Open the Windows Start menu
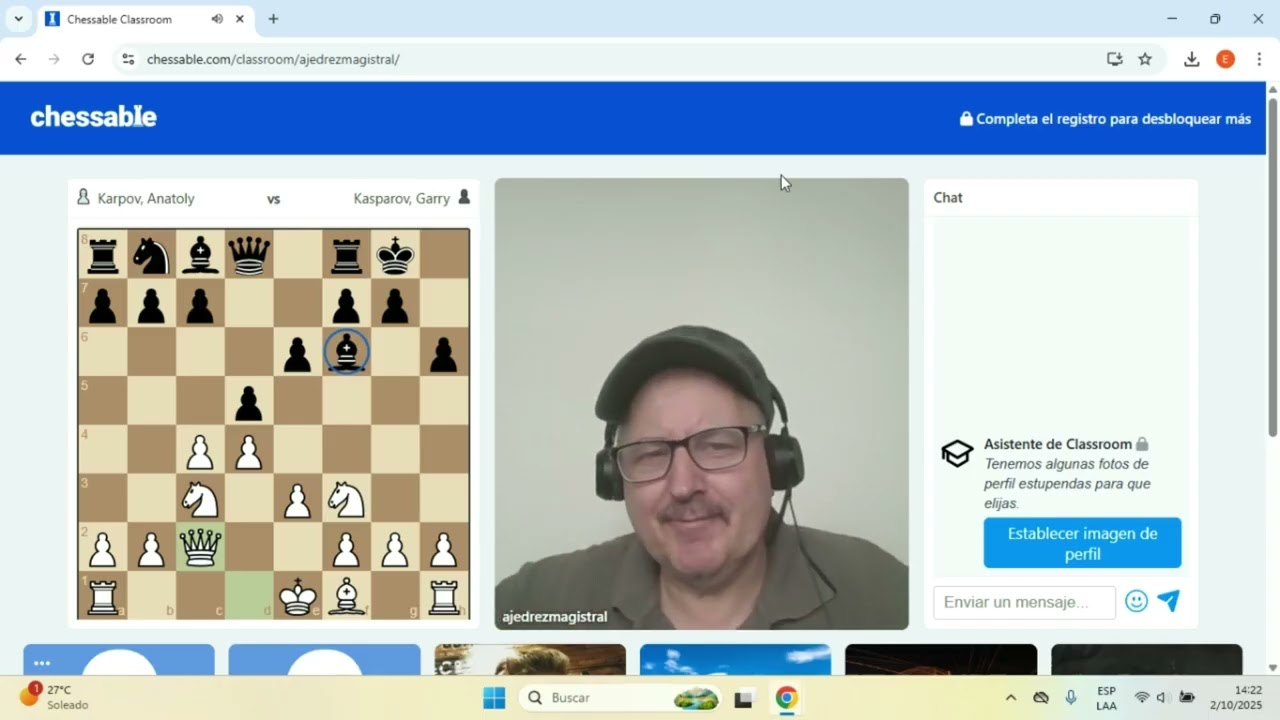This screenshot has width=1280, height=720. tap(494, 697)
